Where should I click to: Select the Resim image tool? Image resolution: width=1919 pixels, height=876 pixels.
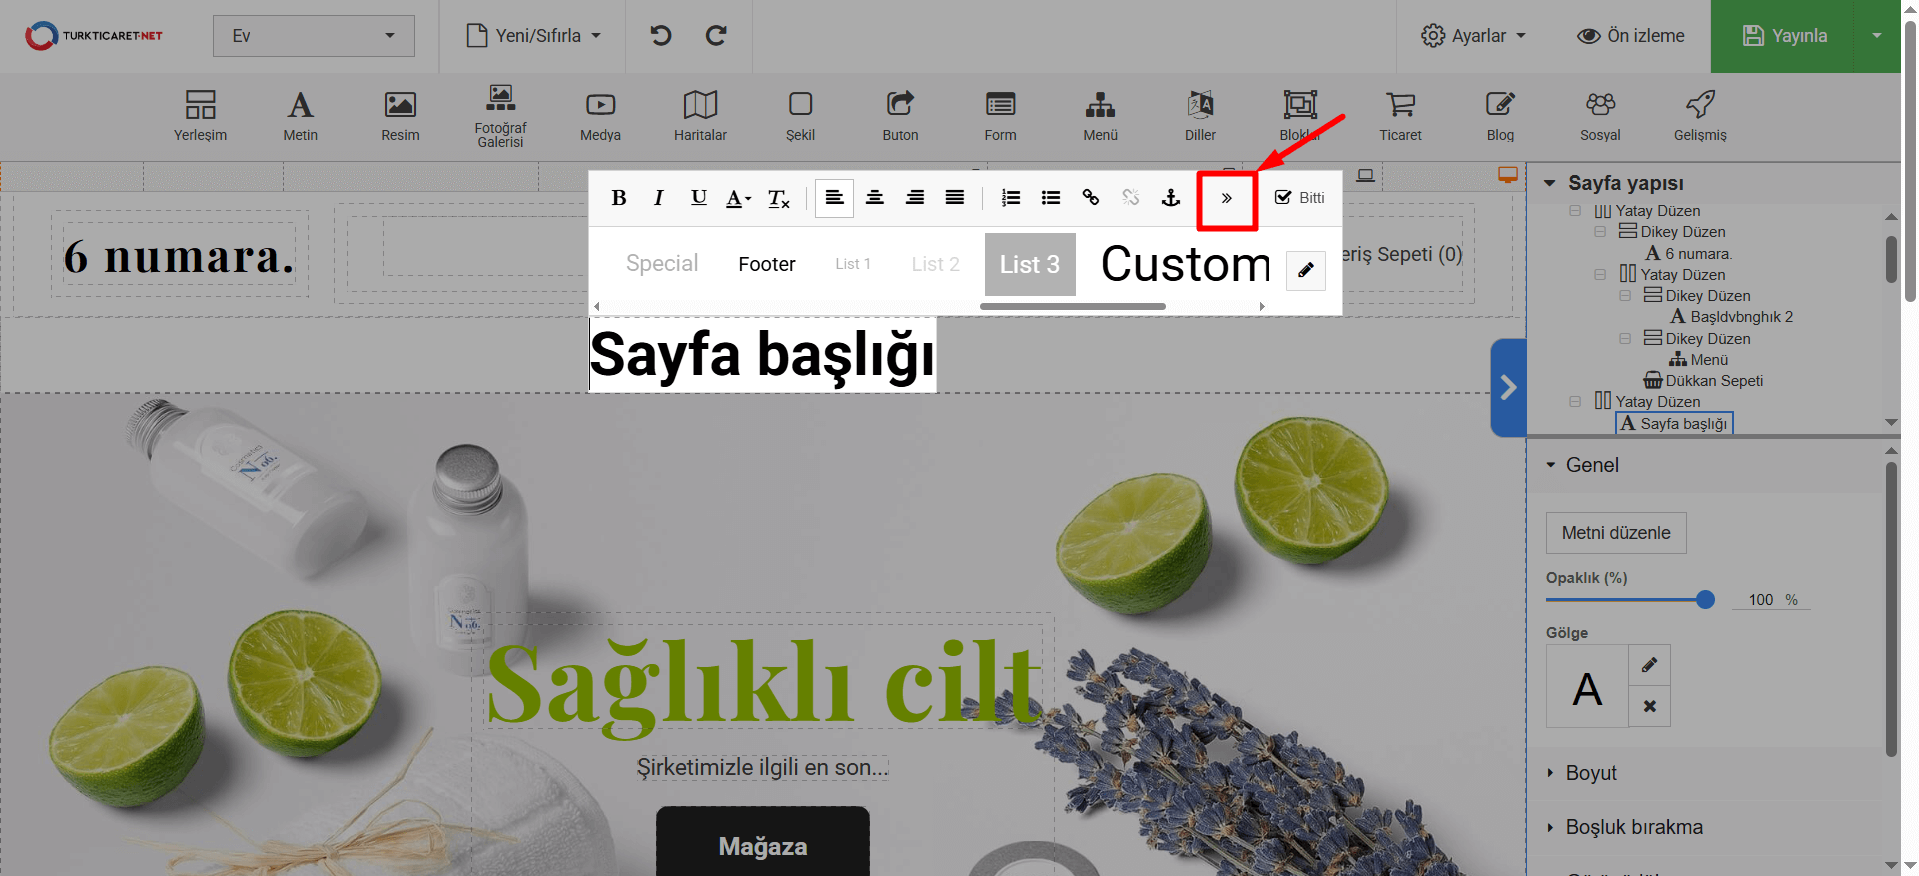pyautogui.click(x=400, y=115)
